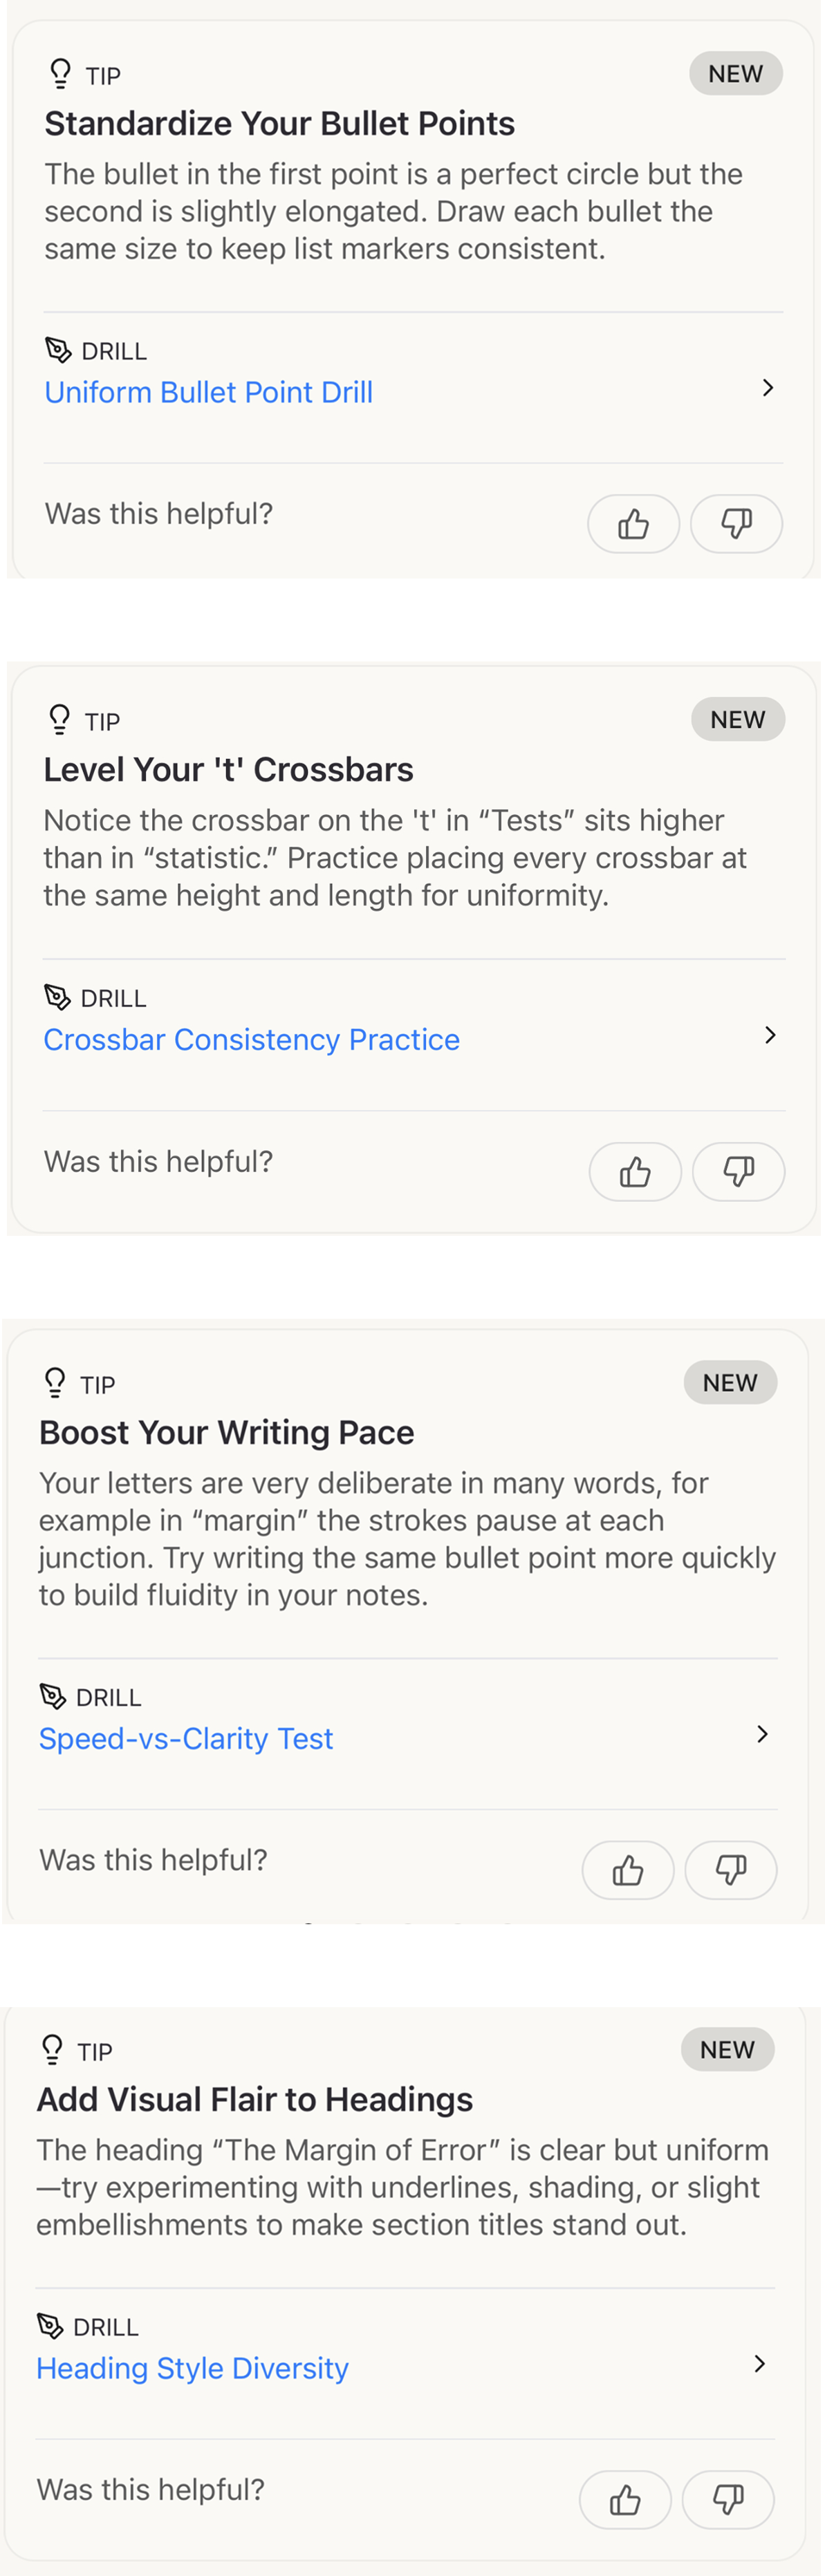825x2576 pixels.
Task: Dislike the Level Your 't' Crossbars tip
Action: point(738,1171)
